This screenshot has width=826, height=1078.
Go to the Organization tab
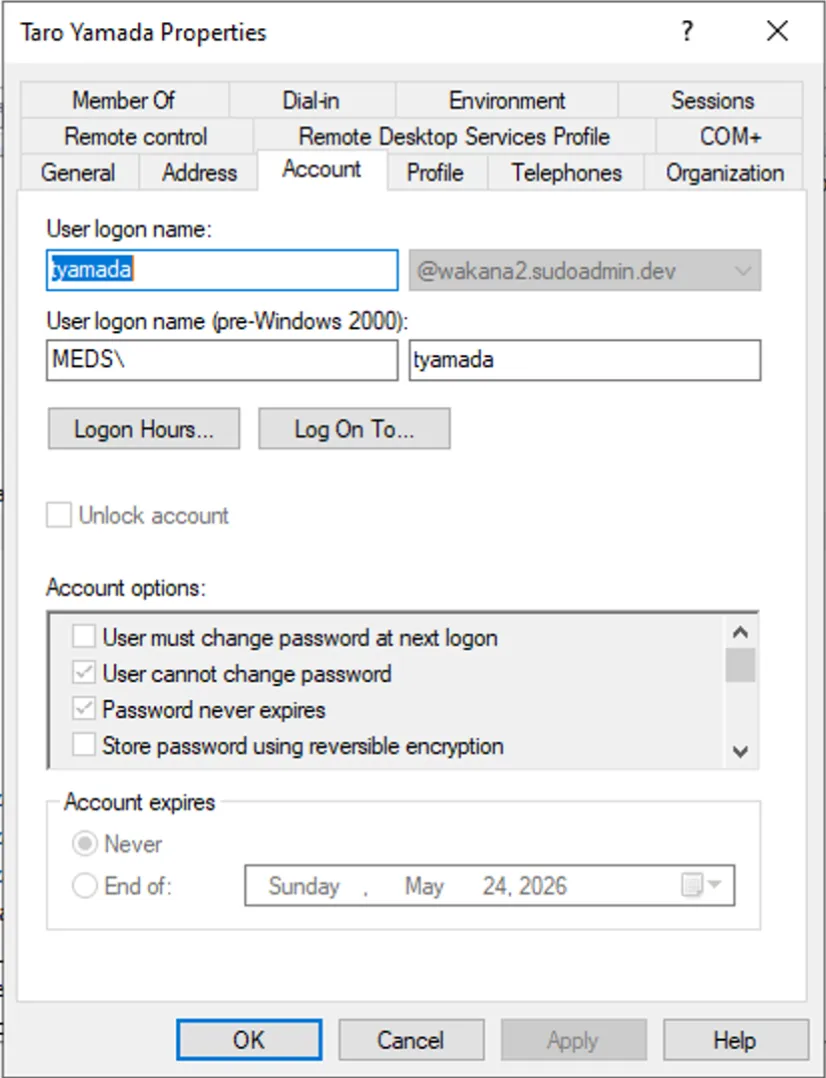click(x=725, y=172)
